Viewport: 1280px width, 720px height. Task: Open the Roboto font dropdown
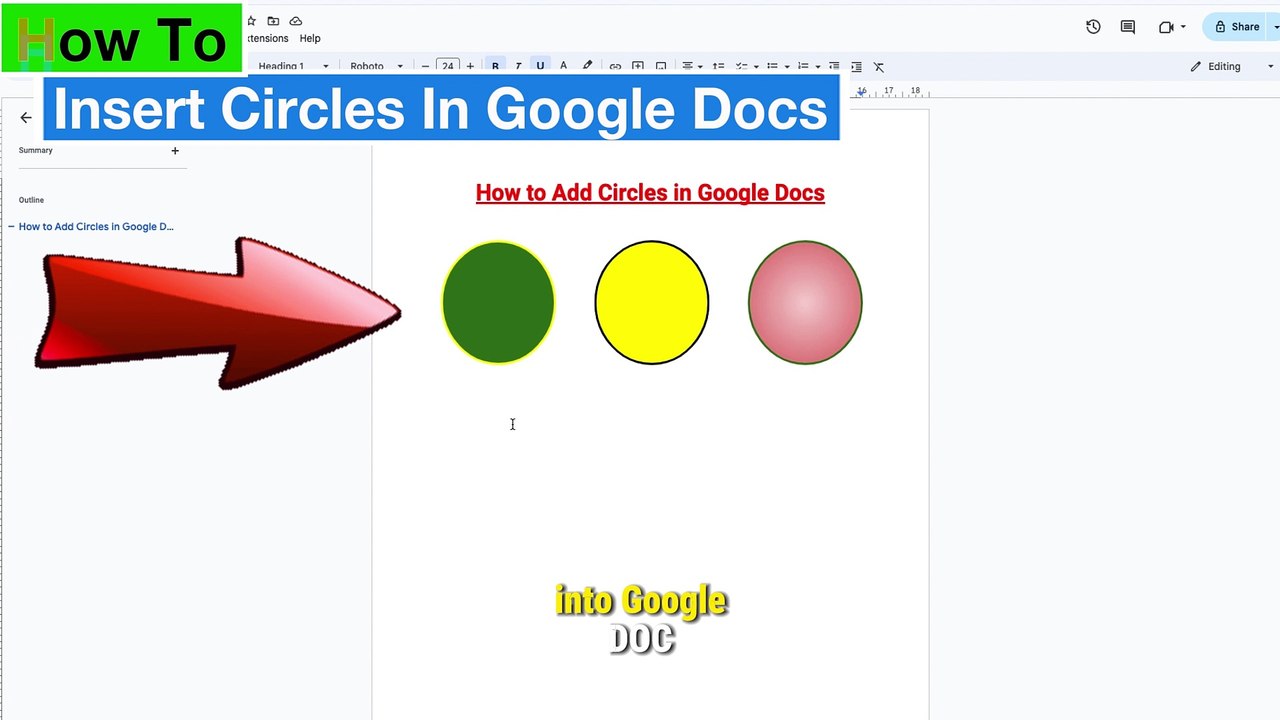pyautogui.click(x=376, y=67)
